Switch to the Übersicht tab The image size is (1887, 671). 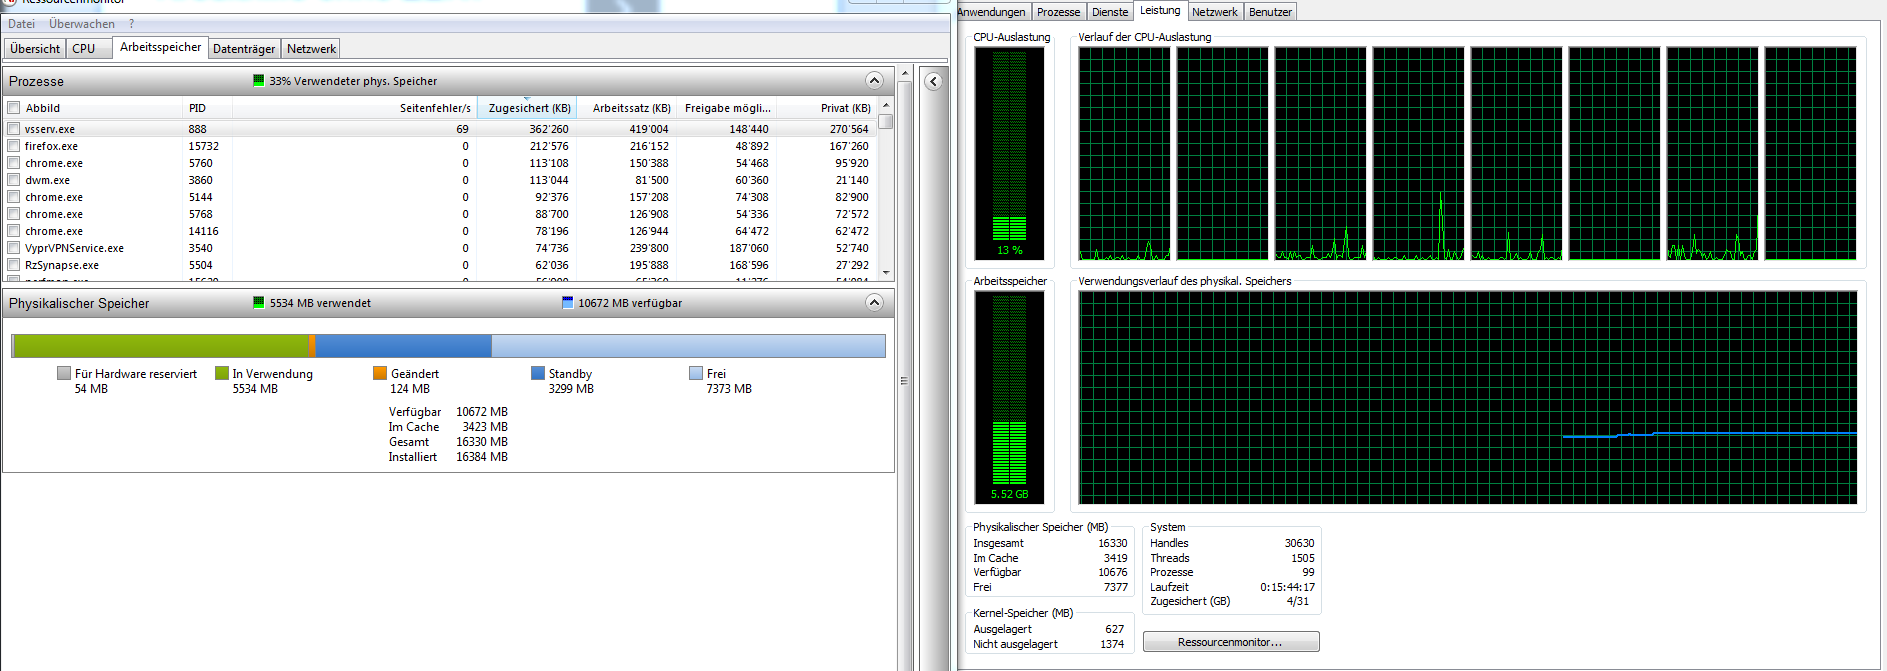[35, 49]
